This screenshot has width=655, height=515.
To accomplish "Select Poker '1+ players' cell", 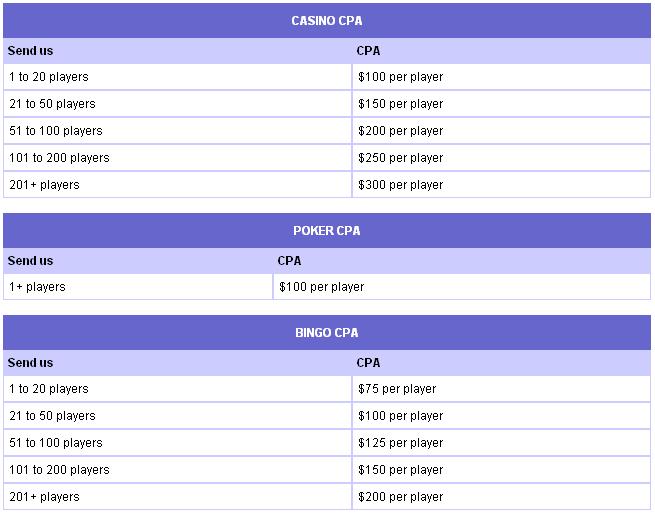I will (x=138, y=287).
